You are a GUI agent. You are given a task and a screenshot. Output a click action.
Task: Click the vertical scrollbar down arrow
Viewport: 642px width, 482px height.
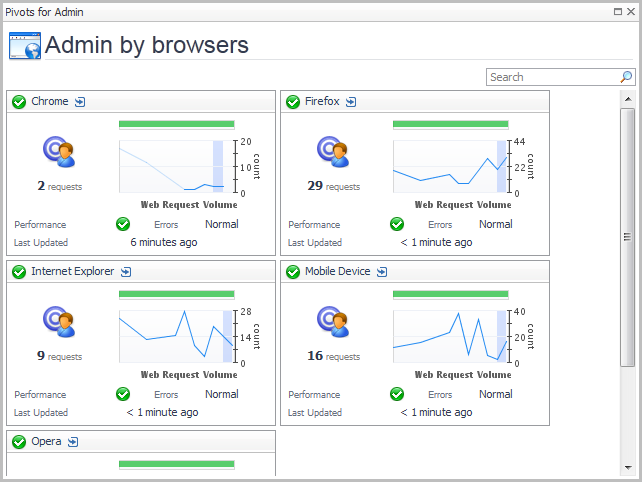pos(627,466)
